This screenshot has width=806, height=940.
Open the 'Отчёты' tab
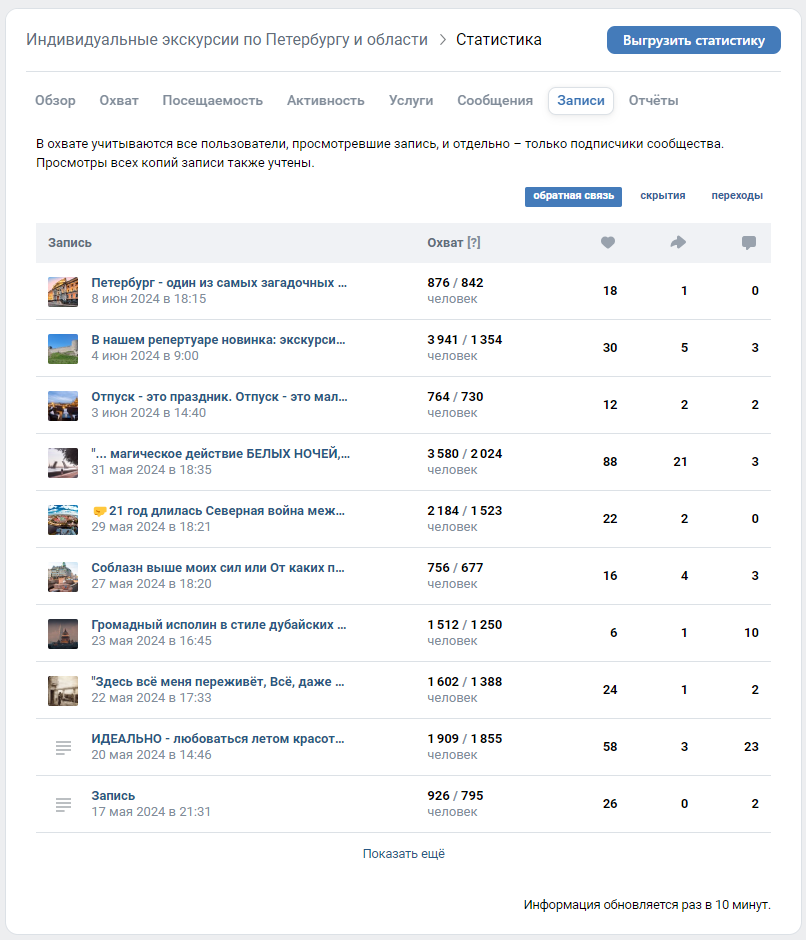[x=654, y=101]
